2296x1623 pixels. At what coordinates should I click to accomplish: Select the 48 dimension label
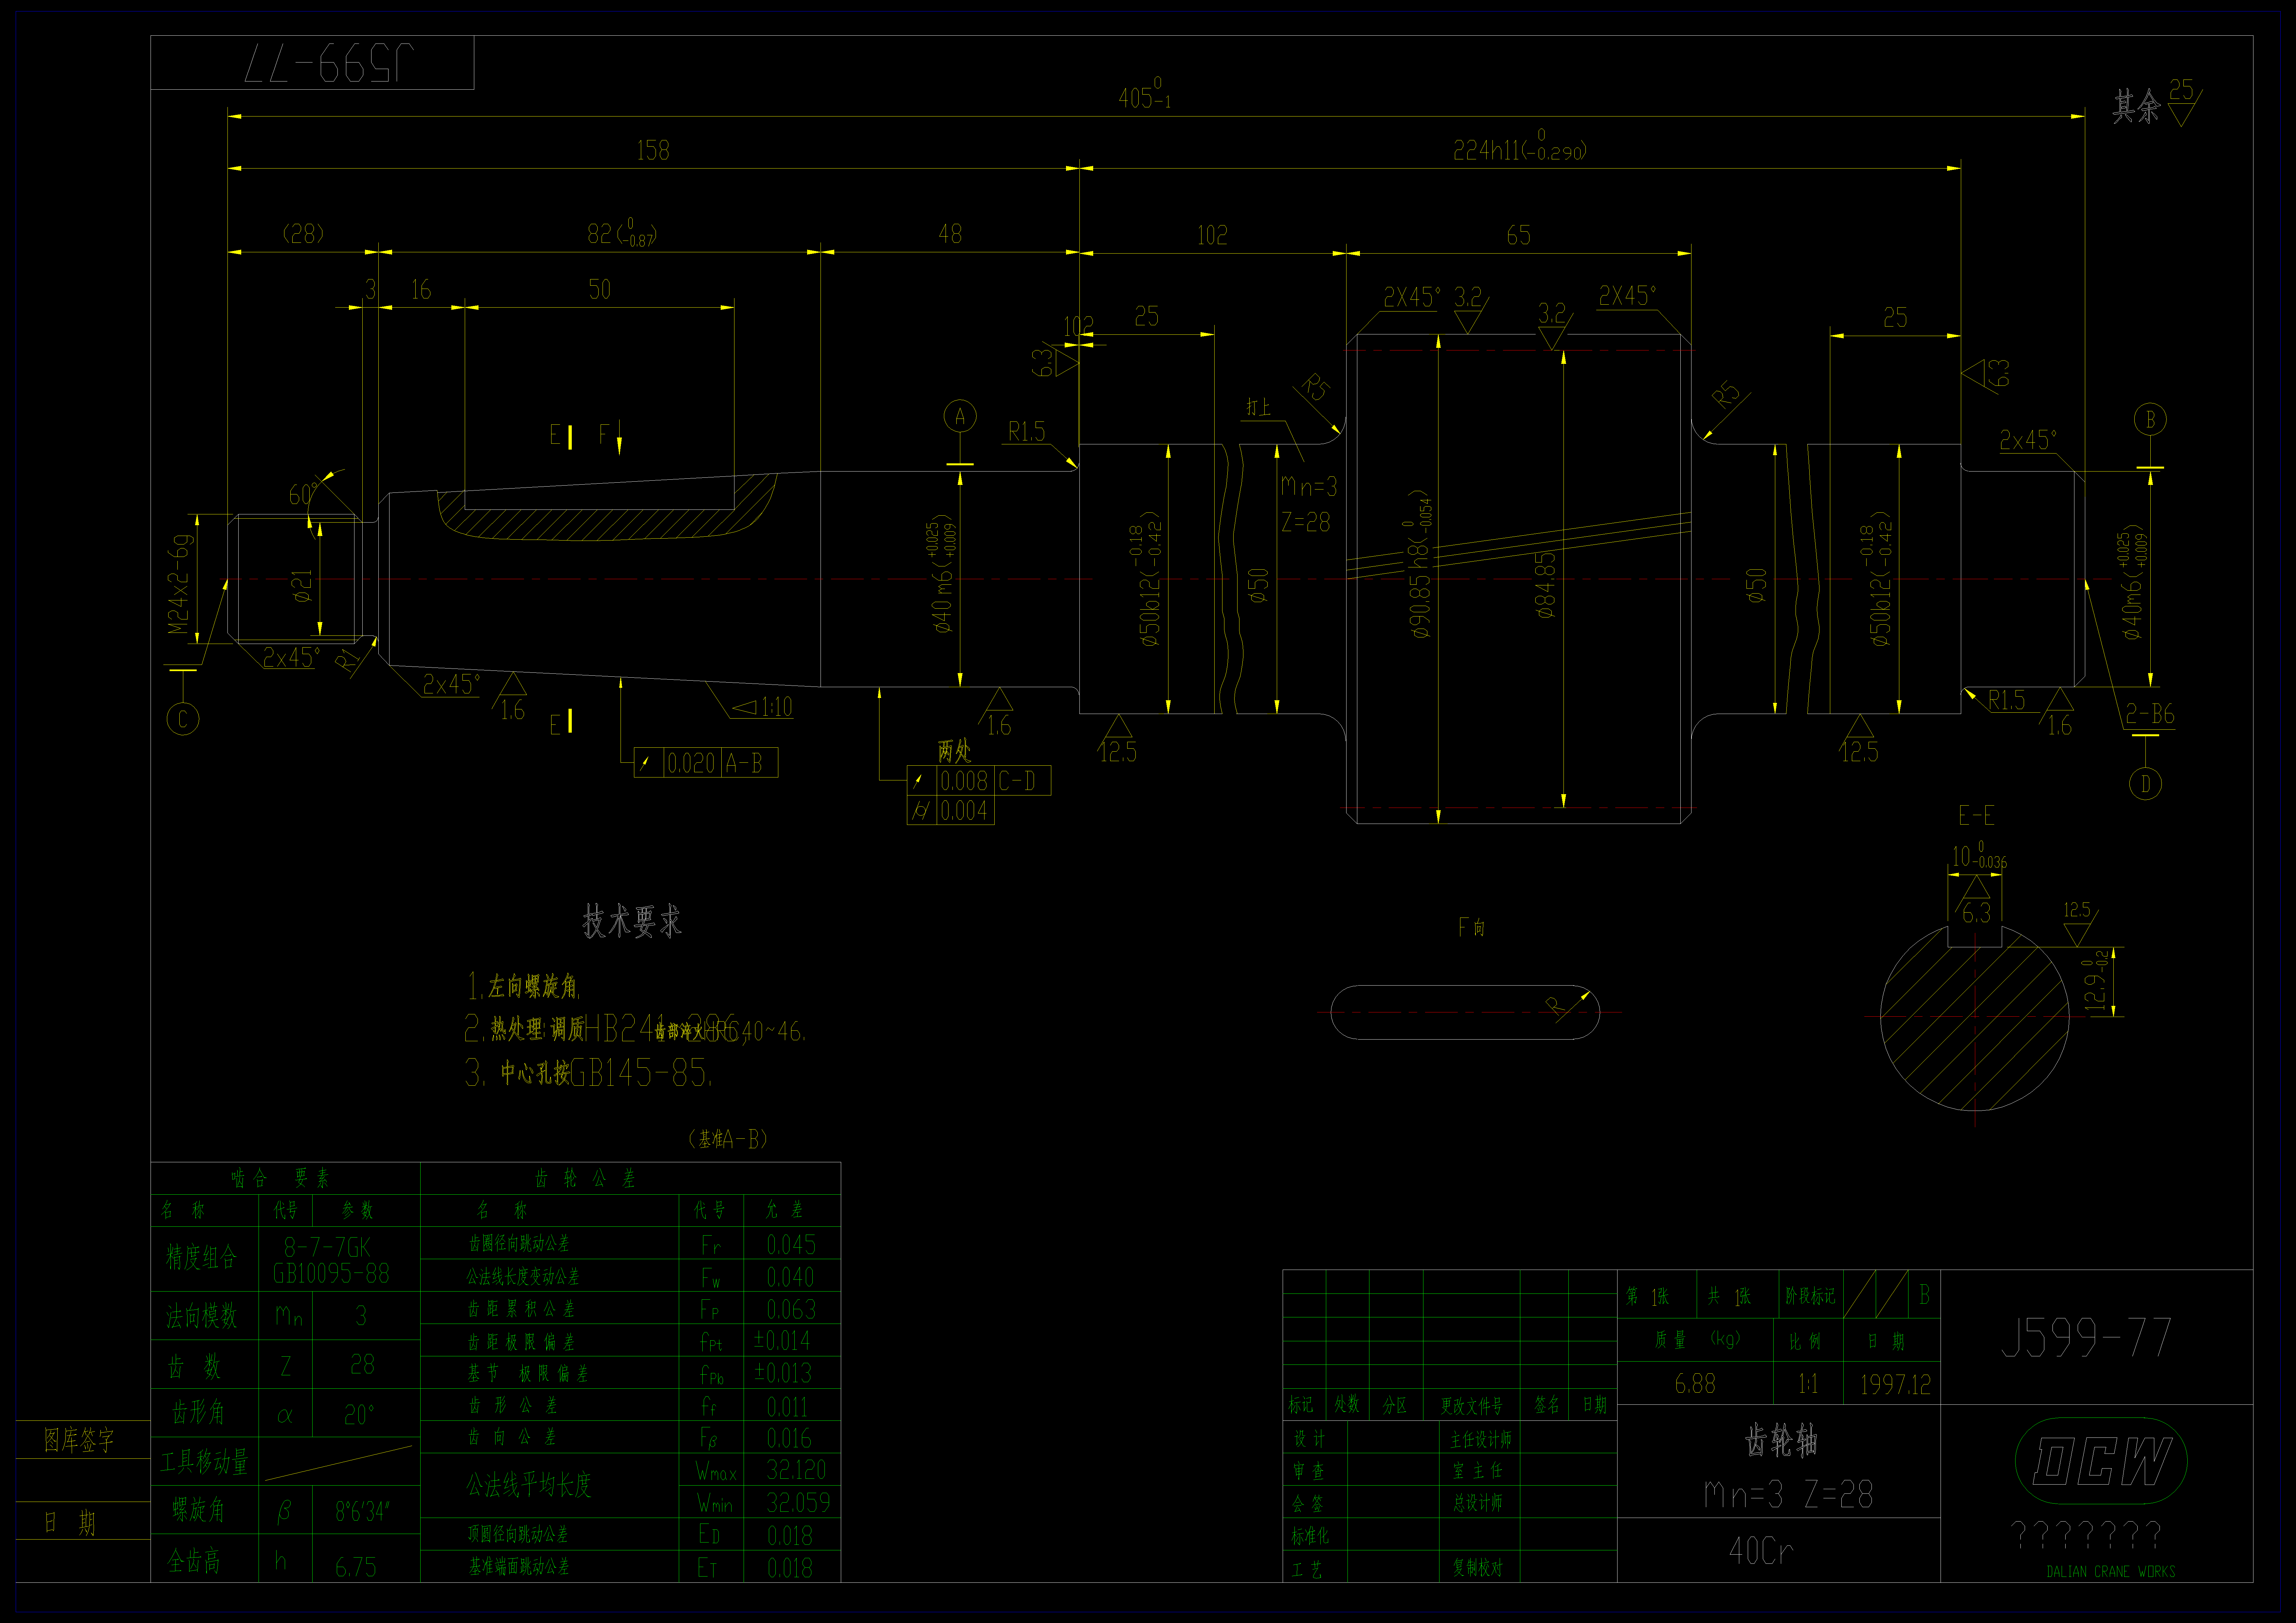(950, 234)
